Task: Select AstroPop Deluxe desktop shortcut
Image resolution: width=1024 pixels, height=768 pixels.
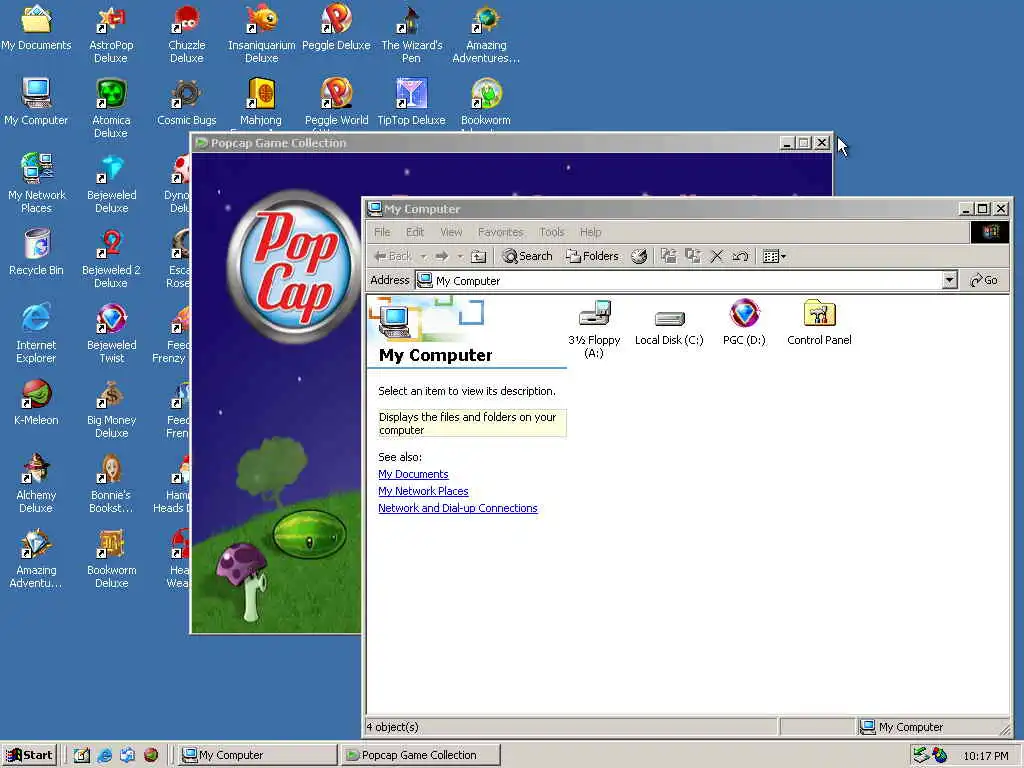Action: click(x=111, y=35)
